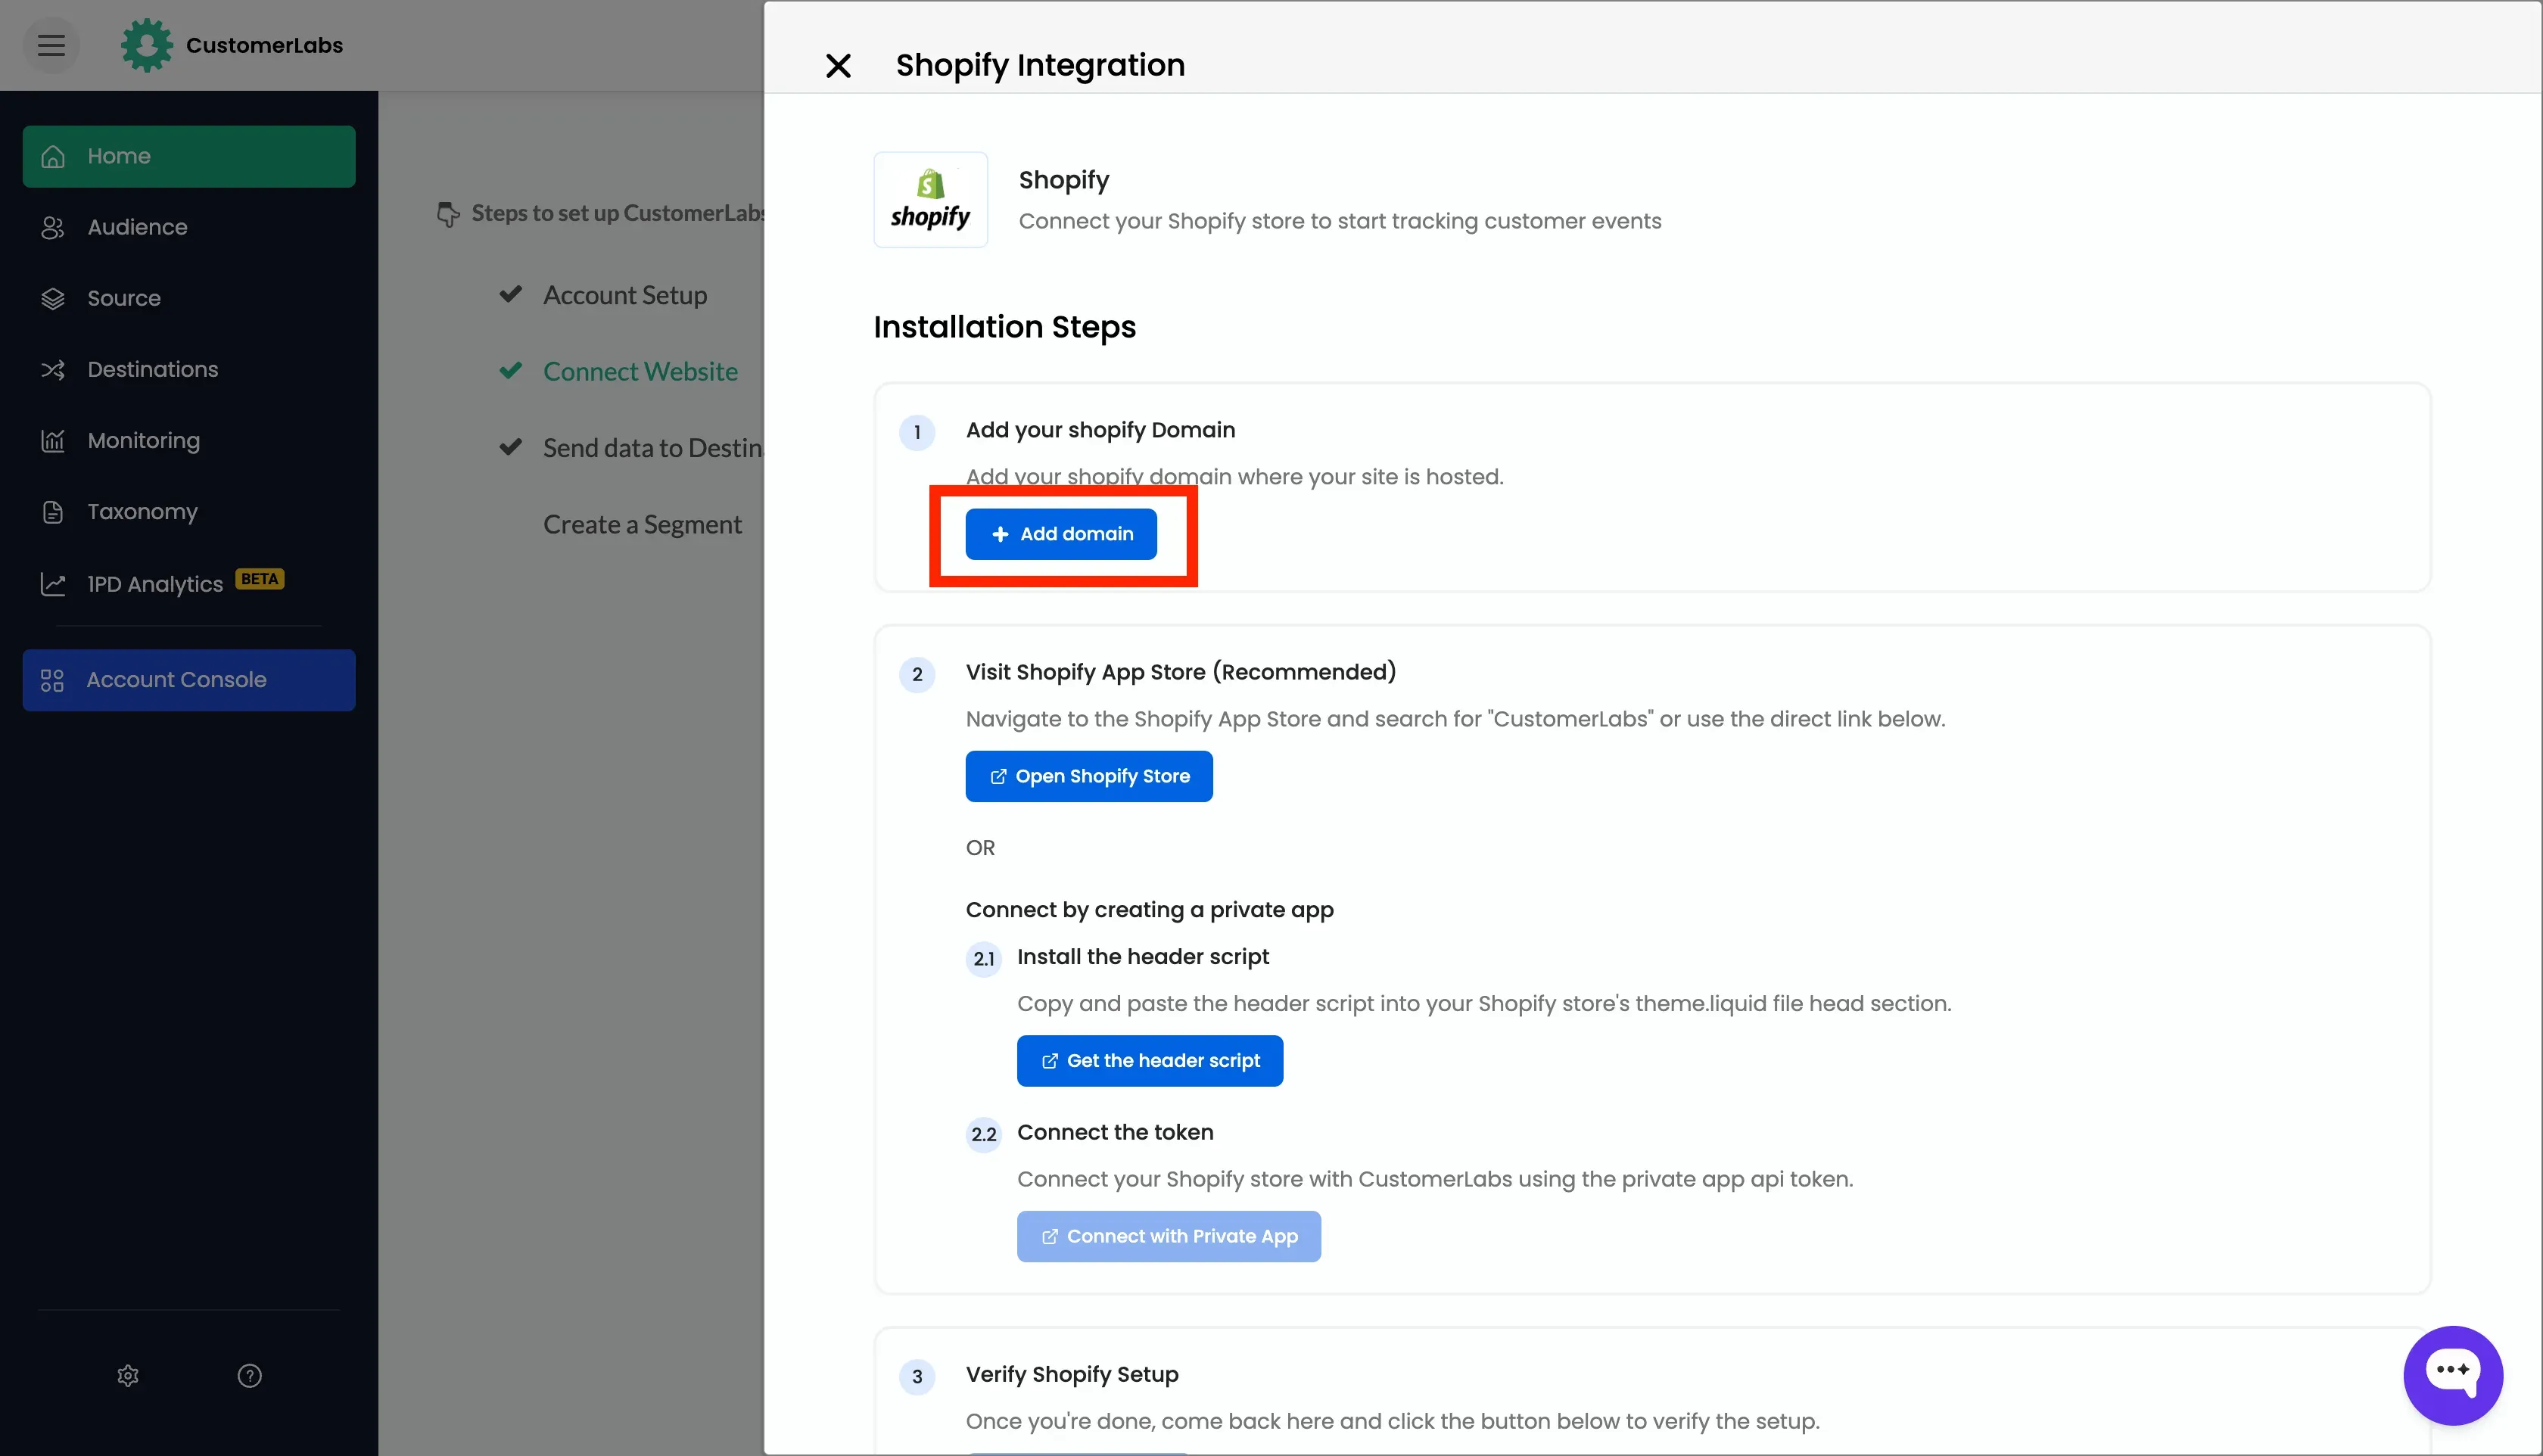
Task: Click Connect with Private App button
Action: point(1169,1236)
